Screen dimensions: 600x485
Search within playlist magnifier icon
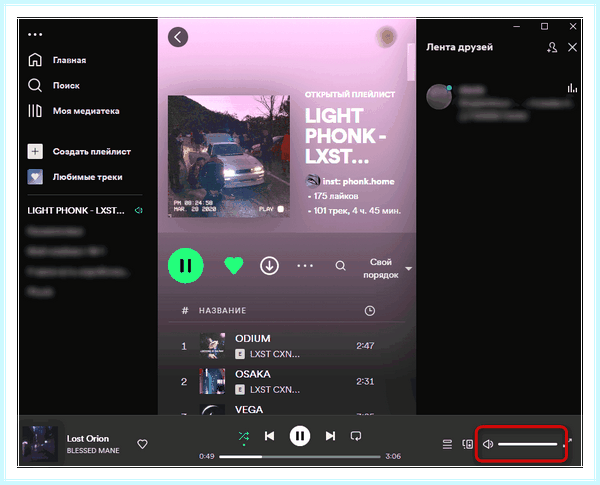(340, 266)
